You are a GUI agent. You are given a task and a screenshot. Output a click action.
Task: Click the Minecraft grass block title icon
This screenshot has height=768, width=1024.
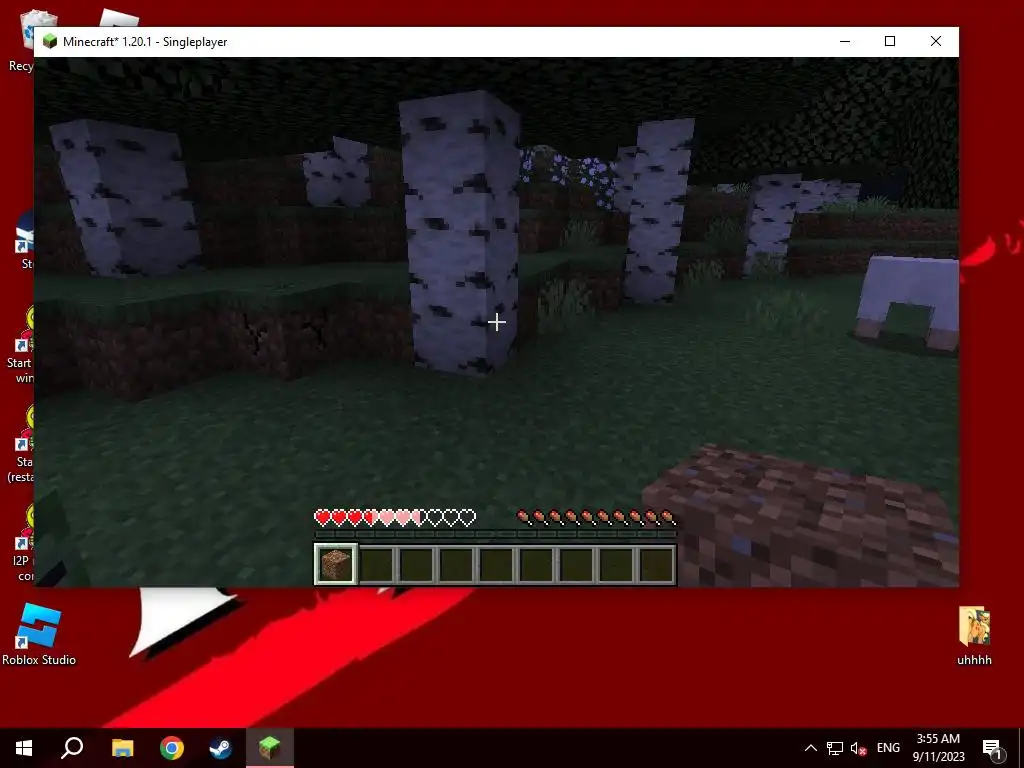click(50, 42)
